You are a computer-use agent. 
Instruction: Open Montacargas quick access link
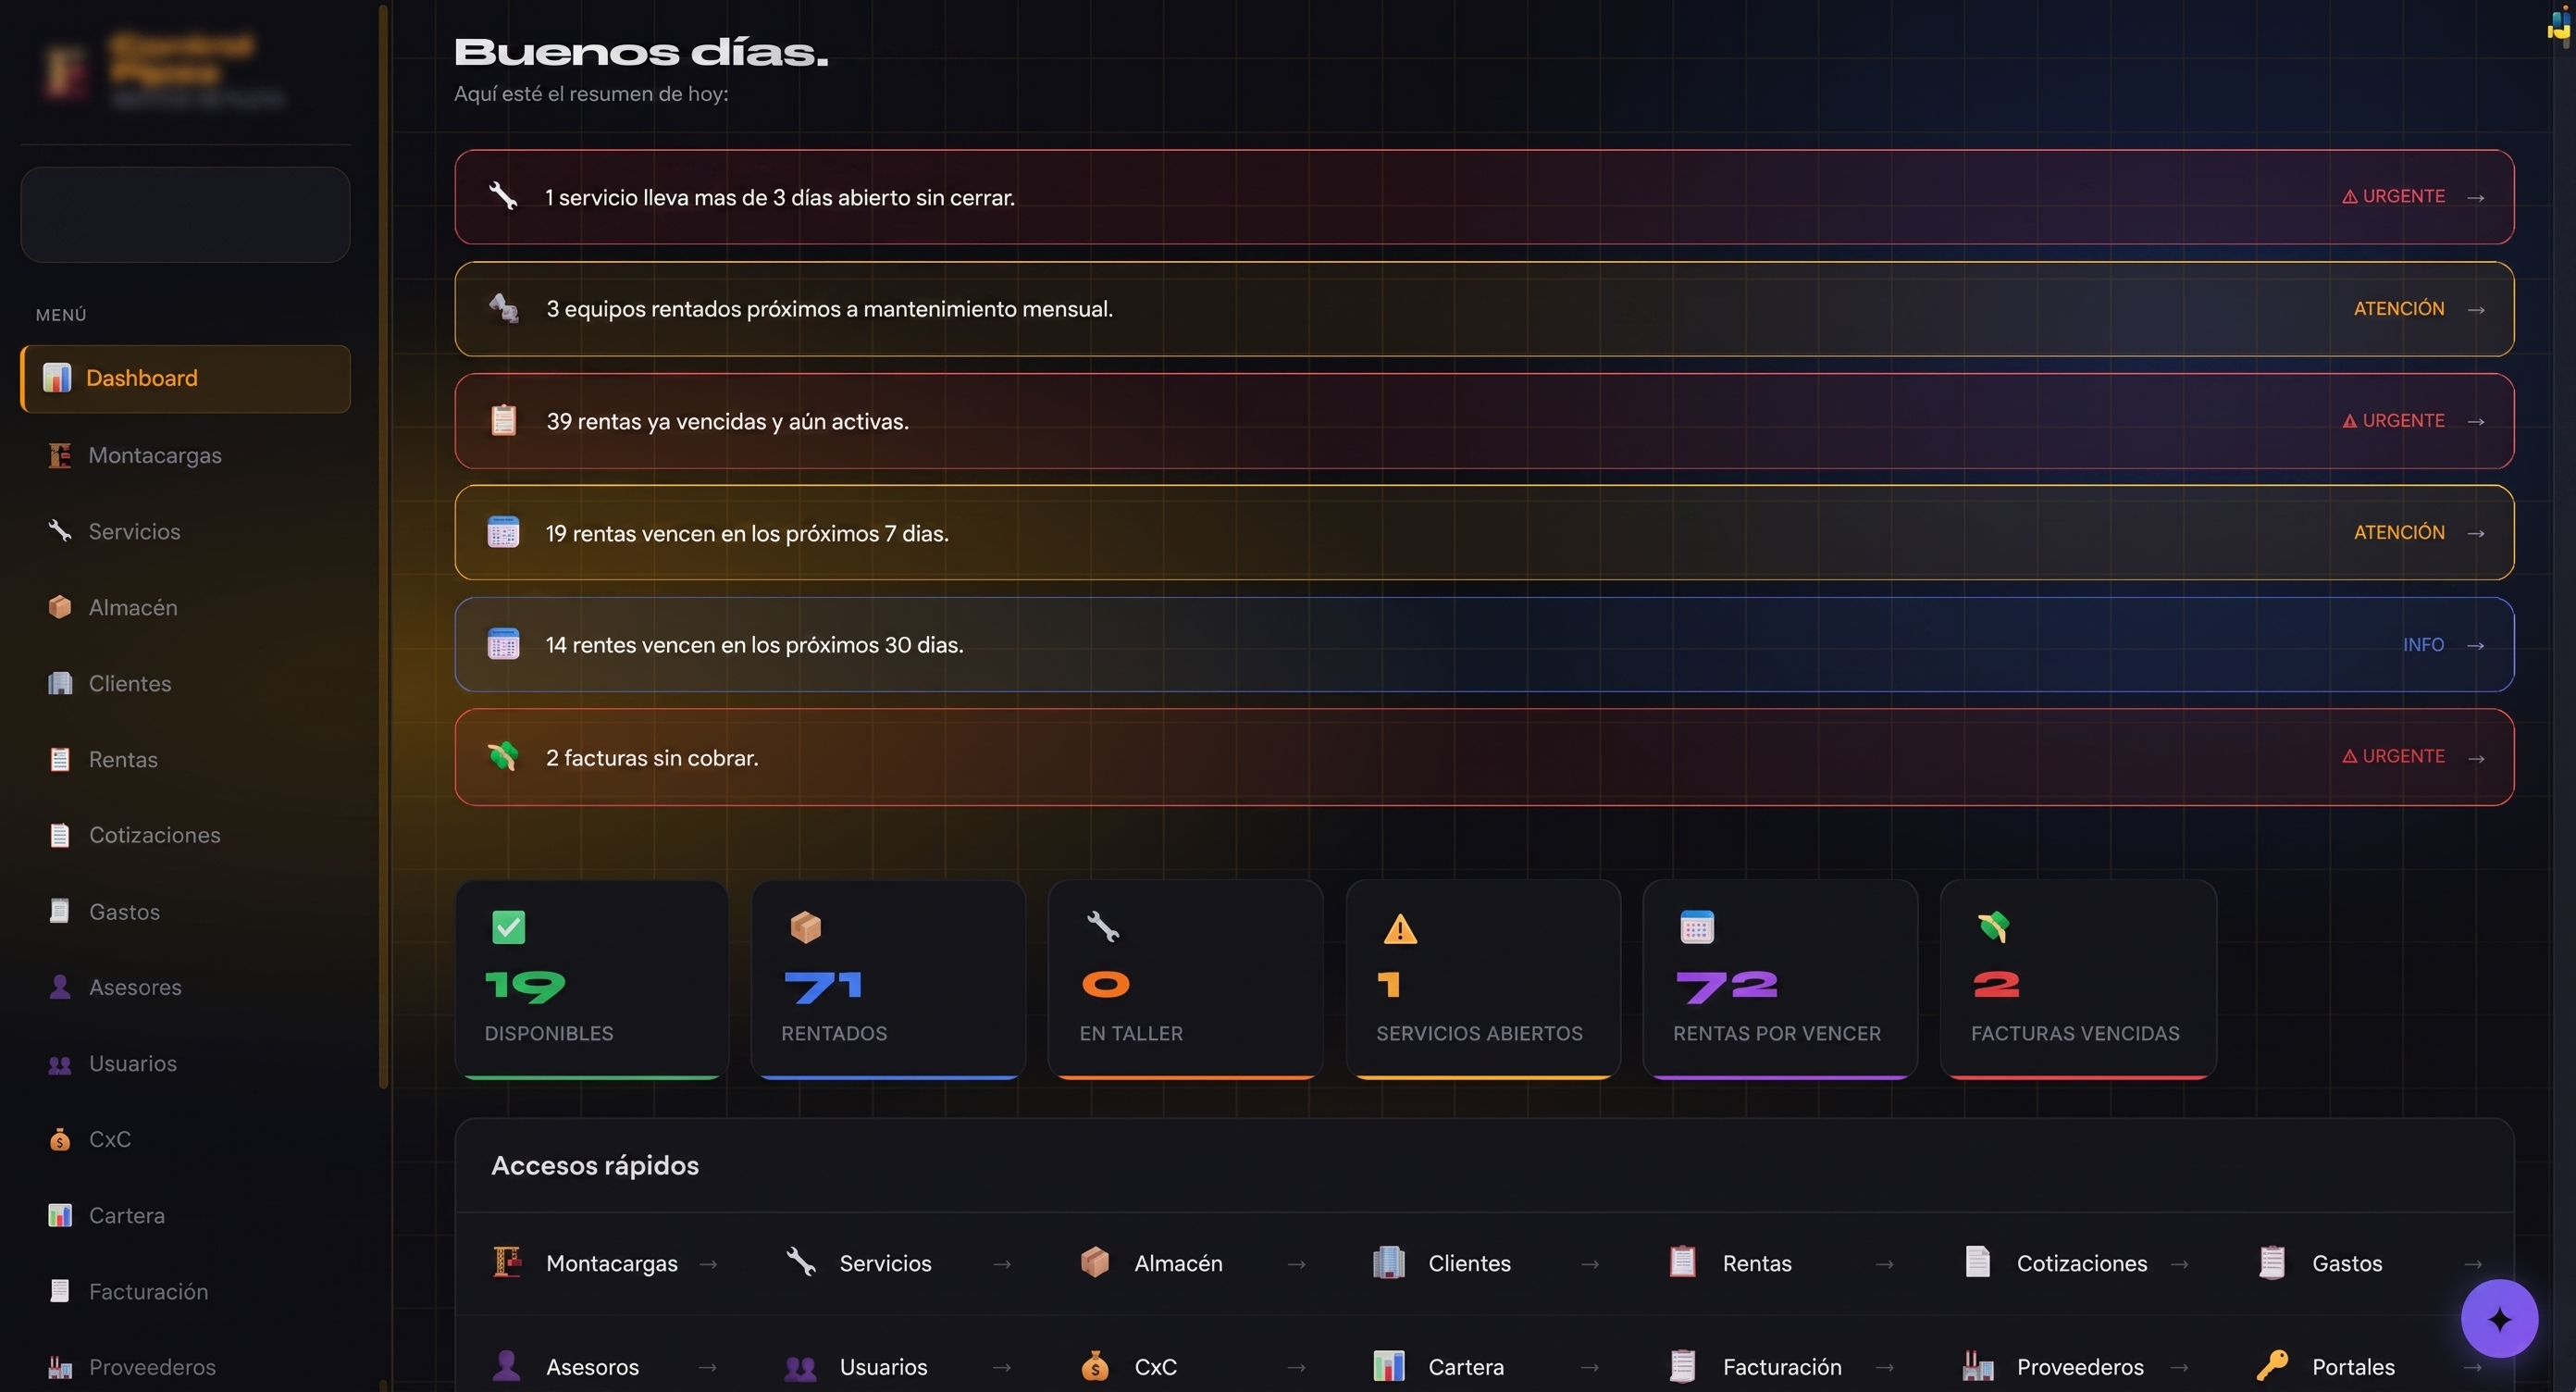click(x=606, y=1263)
